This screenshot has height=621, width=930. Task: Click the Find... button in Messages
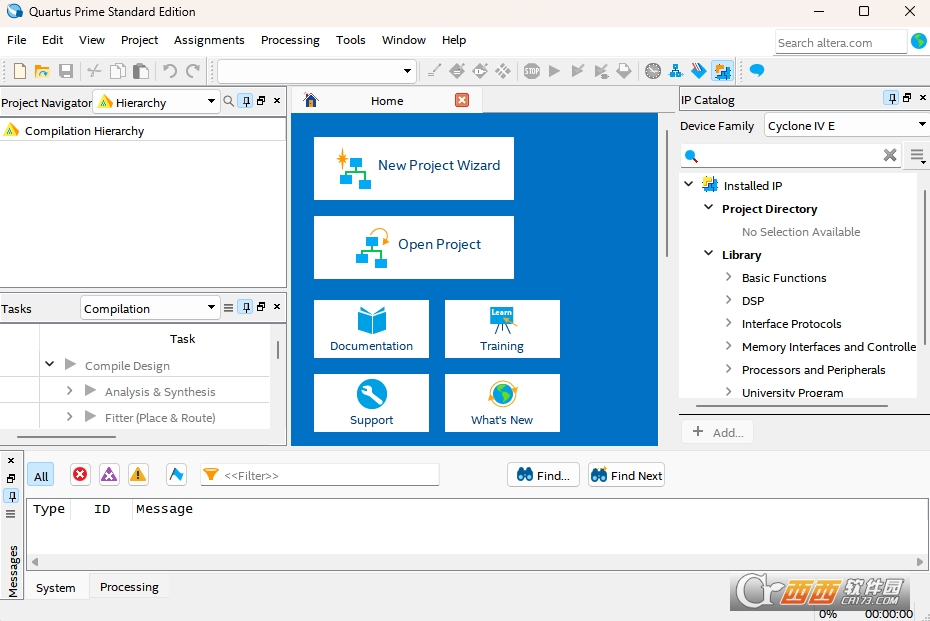[x=543, y=475]
